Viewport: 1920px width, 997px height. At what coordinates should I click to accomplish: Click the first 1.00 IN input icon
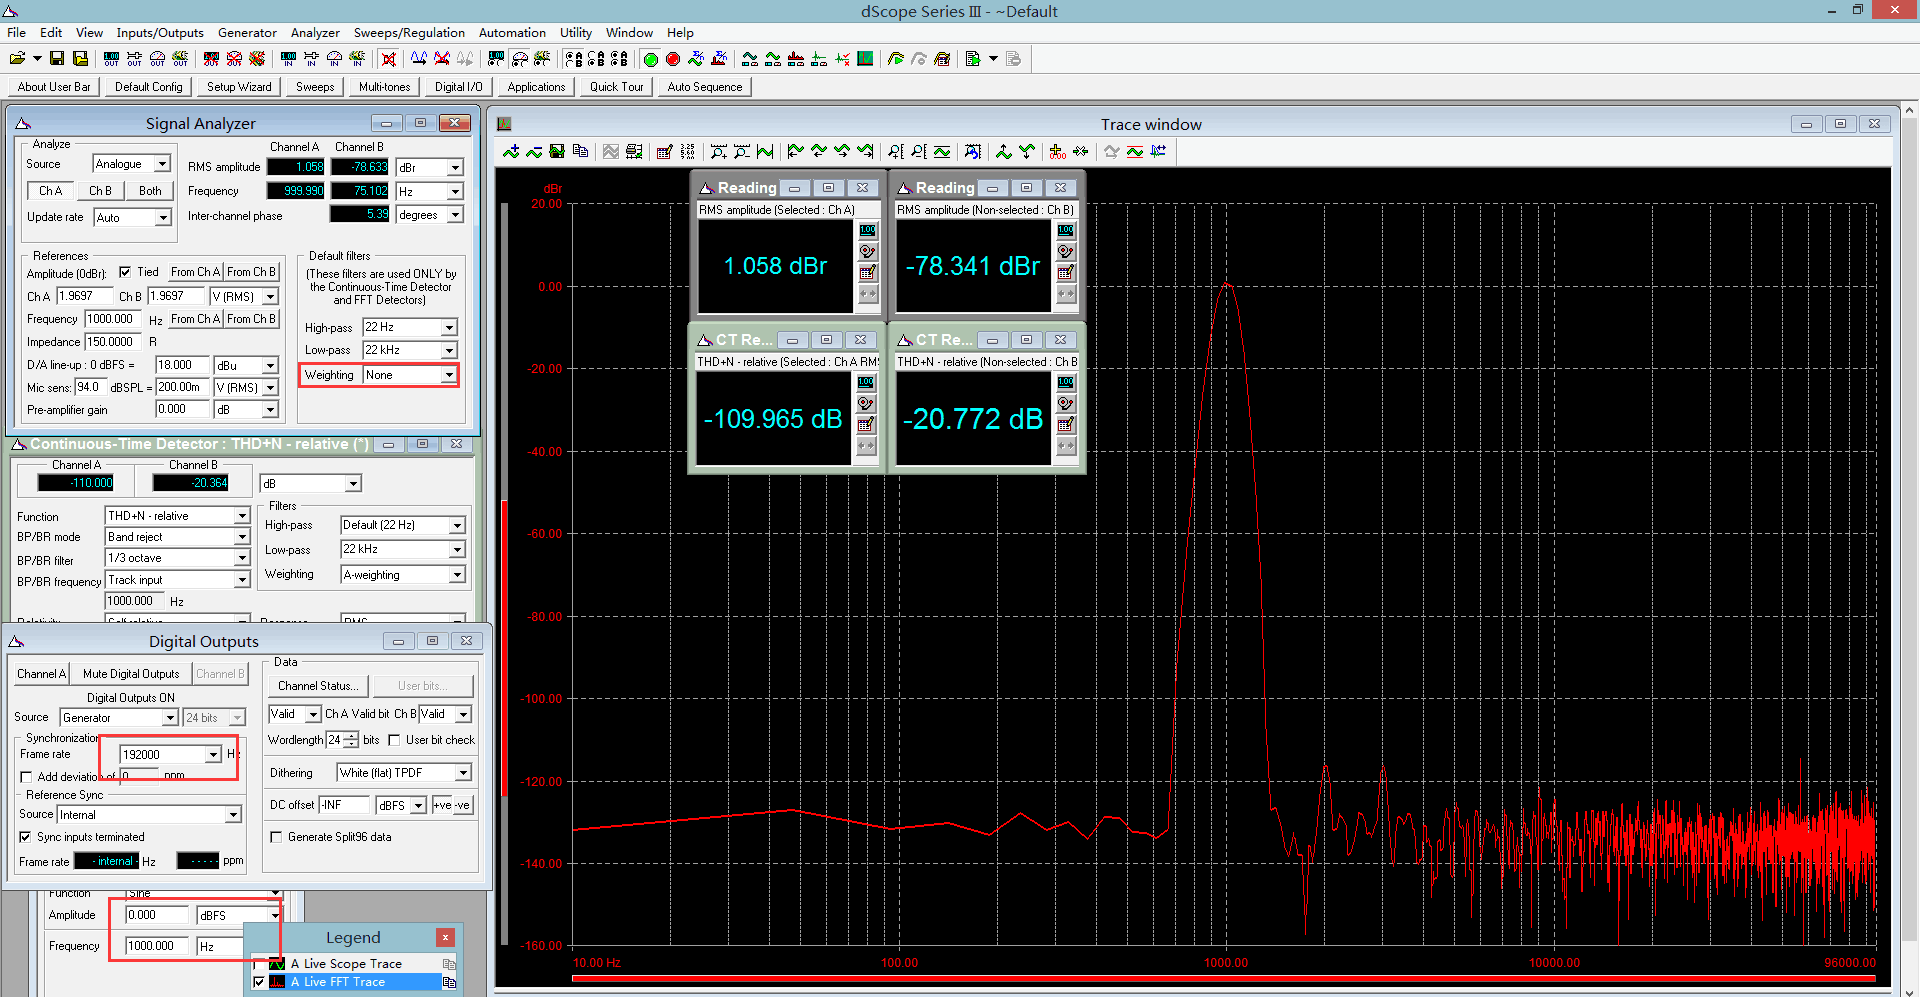tap(288, 59)
